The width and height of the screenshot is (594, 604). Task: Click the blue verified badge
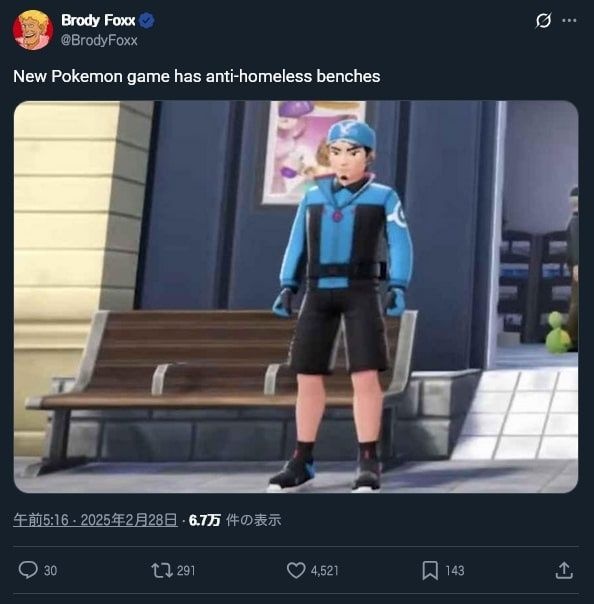tap(146, 20)
